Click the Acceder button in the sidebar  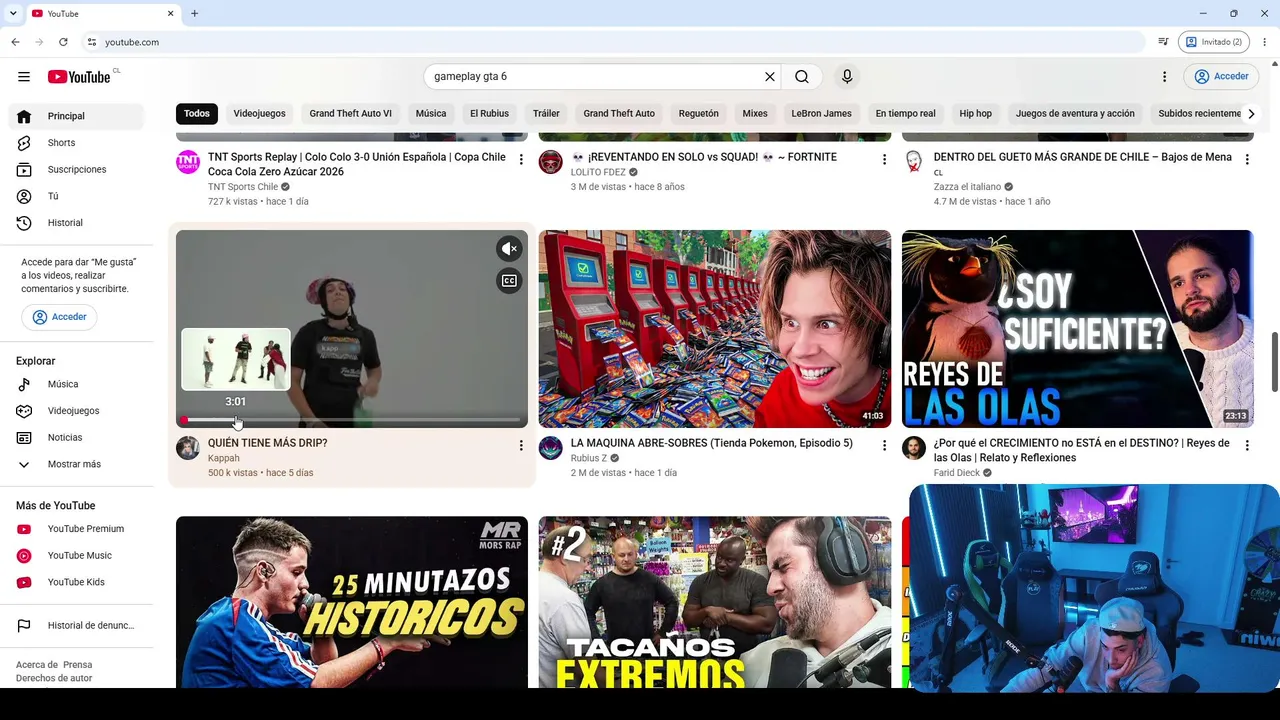click(59, 317)
